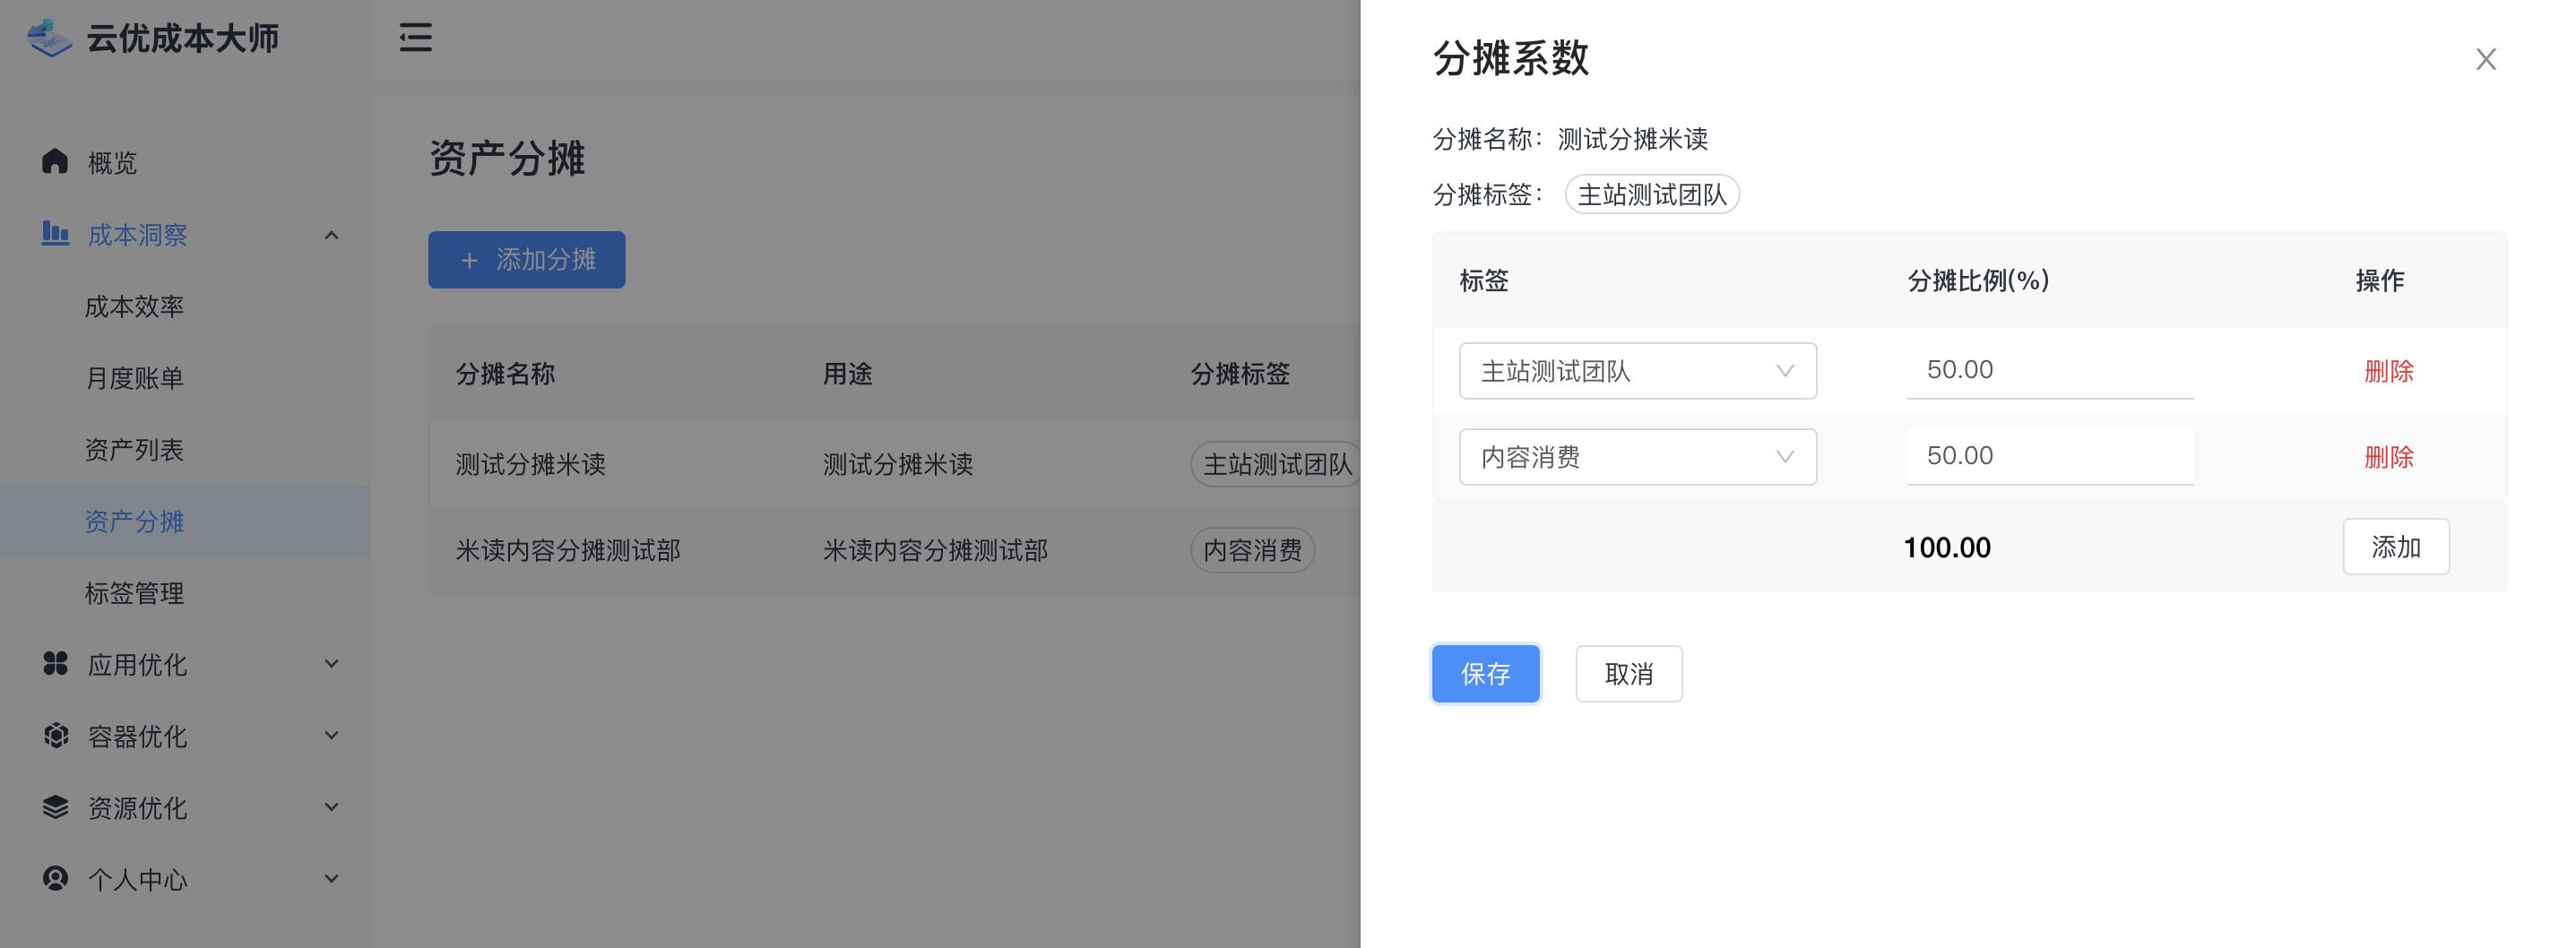Expand the 个人中心 menu chevron
The height and width of the screenshot is (948, 2576).
[332, 879]
